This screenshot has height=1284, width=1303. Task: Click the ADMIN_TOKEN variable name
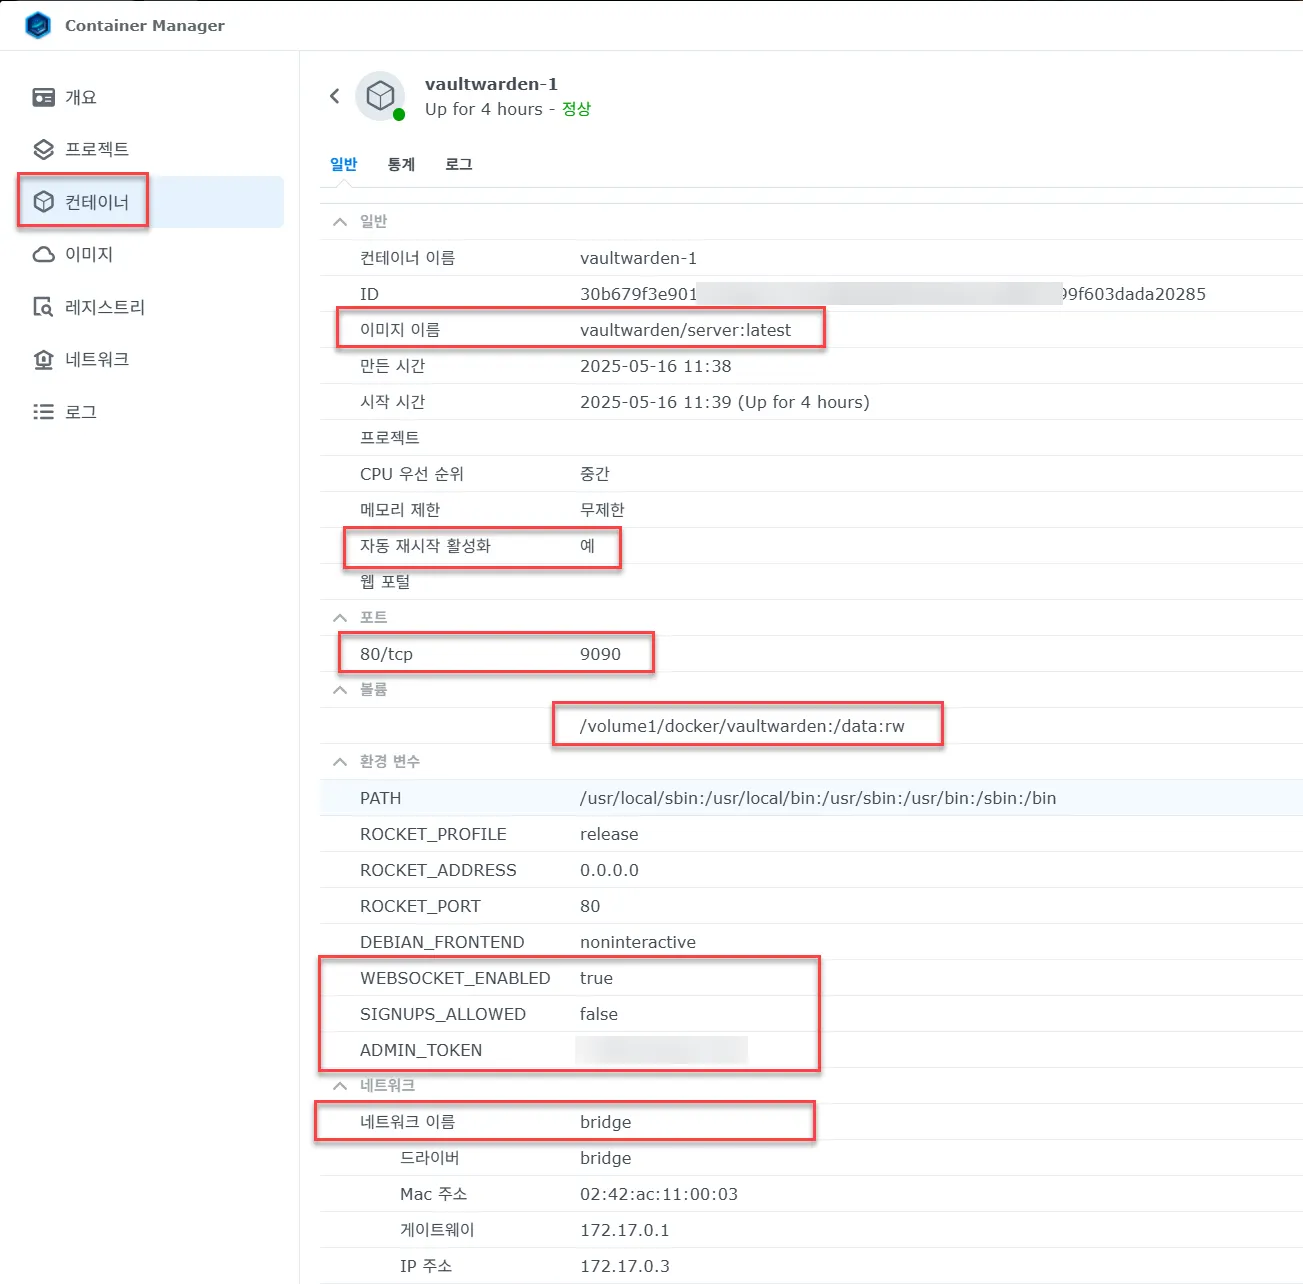[421, 1050]
